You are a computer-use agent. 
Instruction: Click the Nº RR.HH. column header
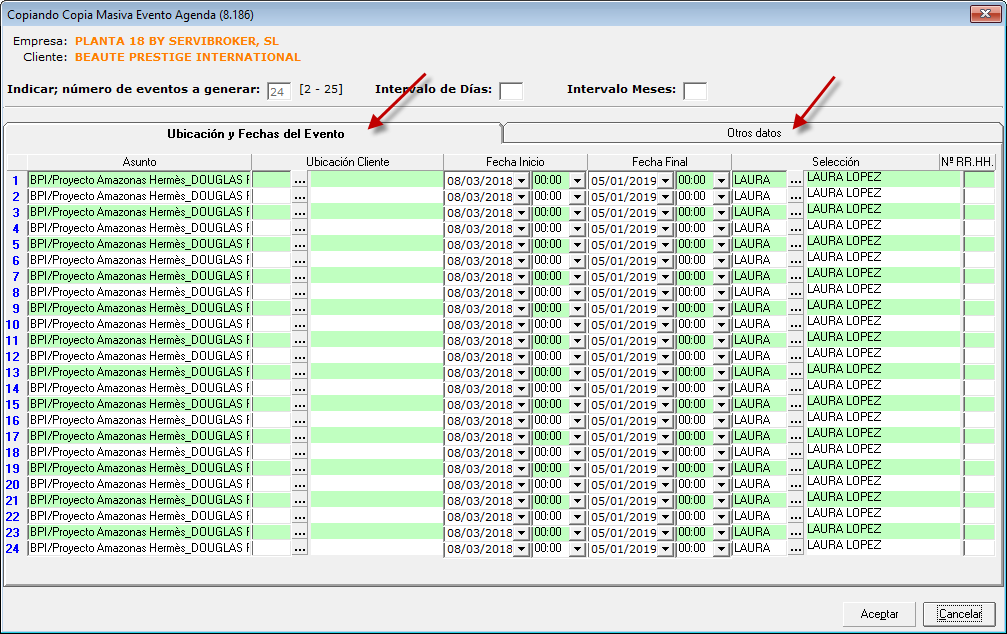pos(967,162)
